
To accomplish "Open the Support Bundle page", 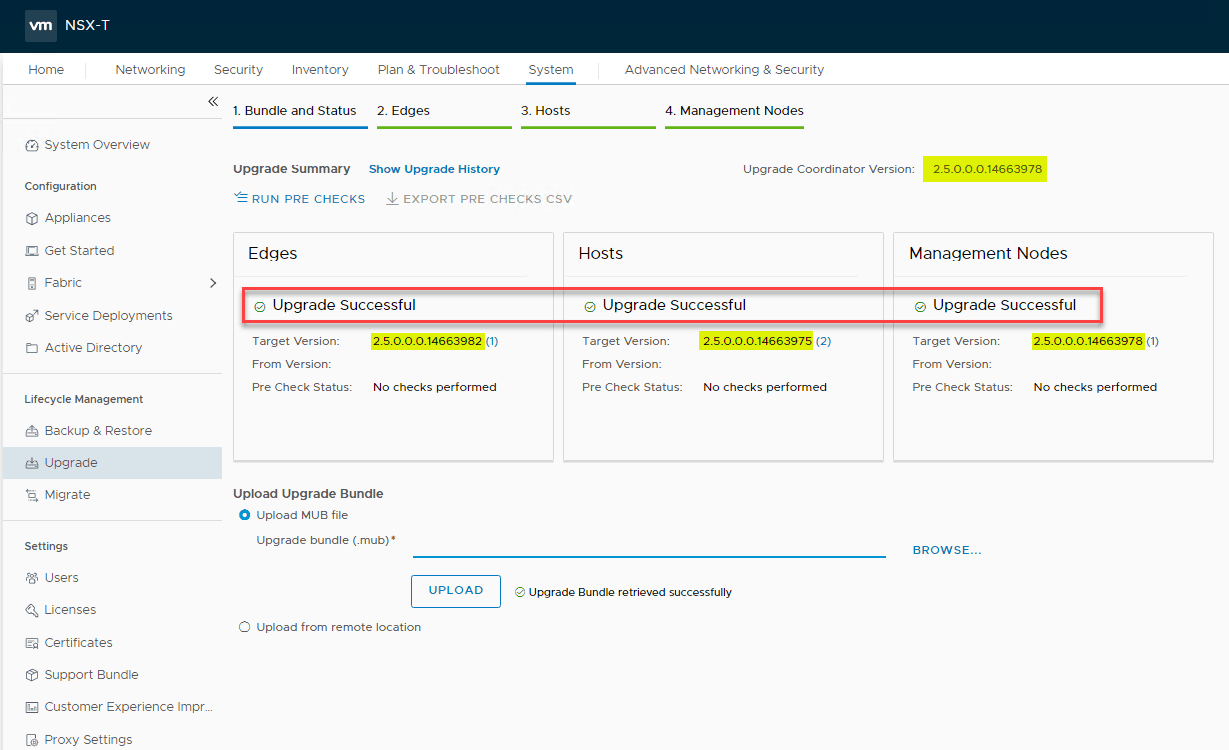I will coord(90,674).
